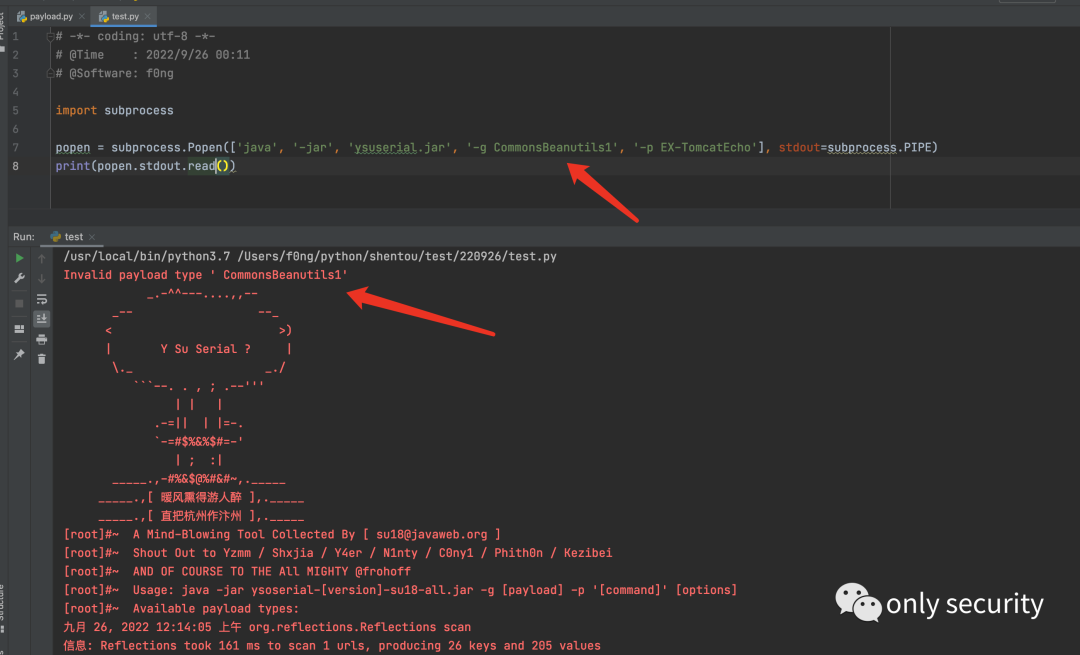Click the 'Usage: java -jar ysoserial' line
1080x655 pixels.
coord(400,590)
